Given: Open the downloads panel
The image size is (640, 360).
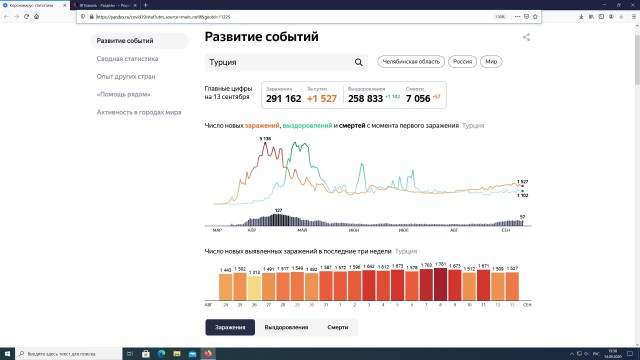Looking at the screenshot, I should tap(581, 17).
